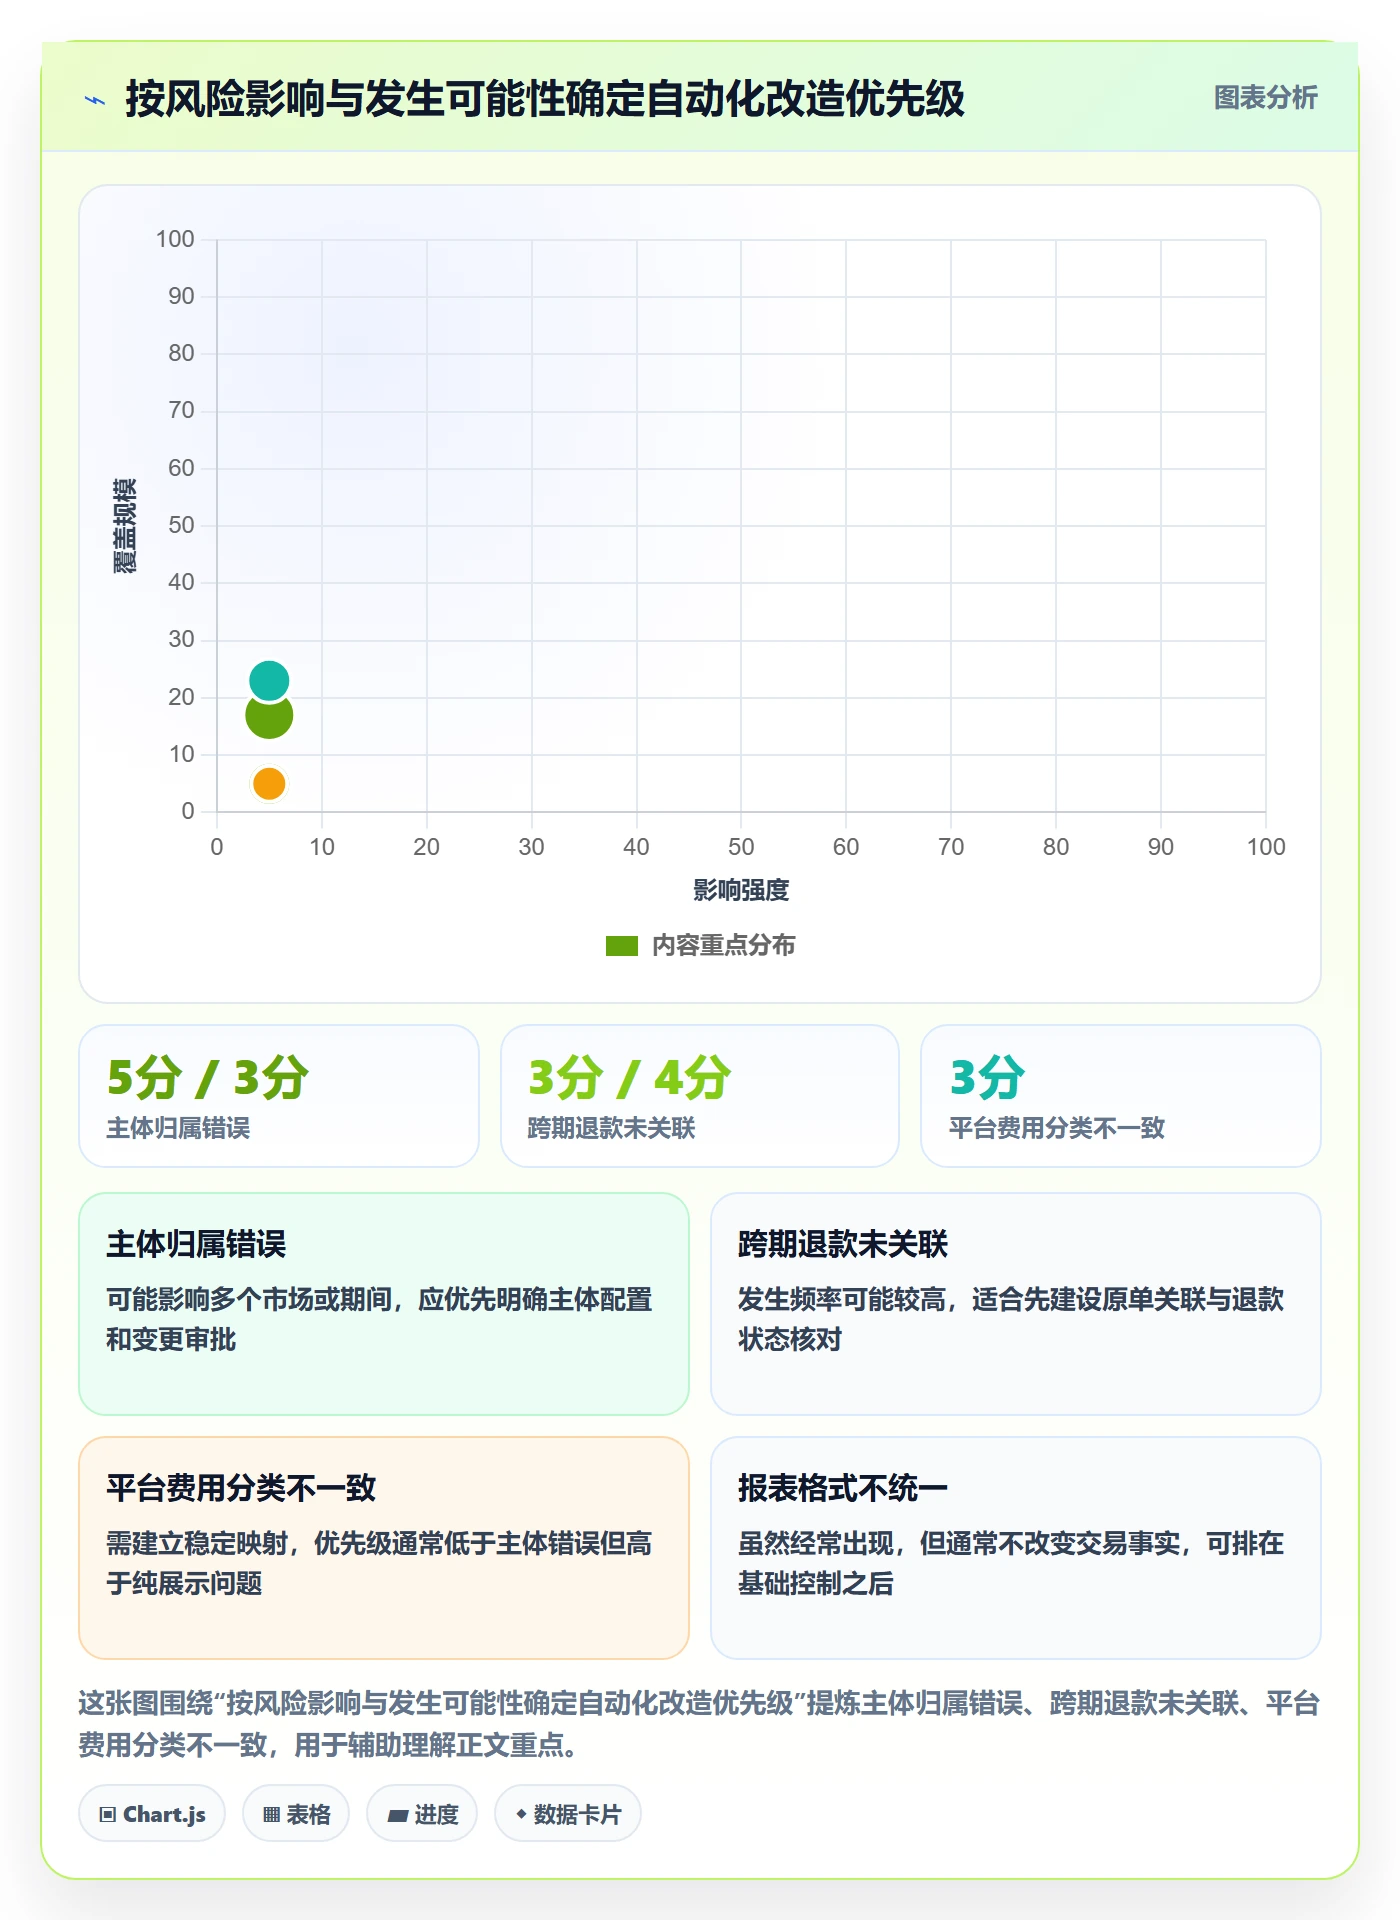
Task: Click the Chart.js tag chip
Action: [152, 1814]
